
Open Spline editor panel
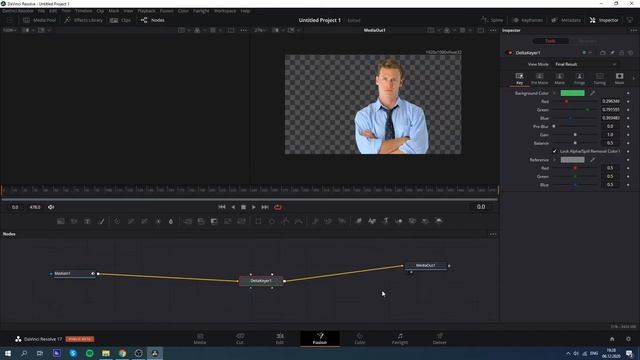pyautogui.click(x=492, y=20)
